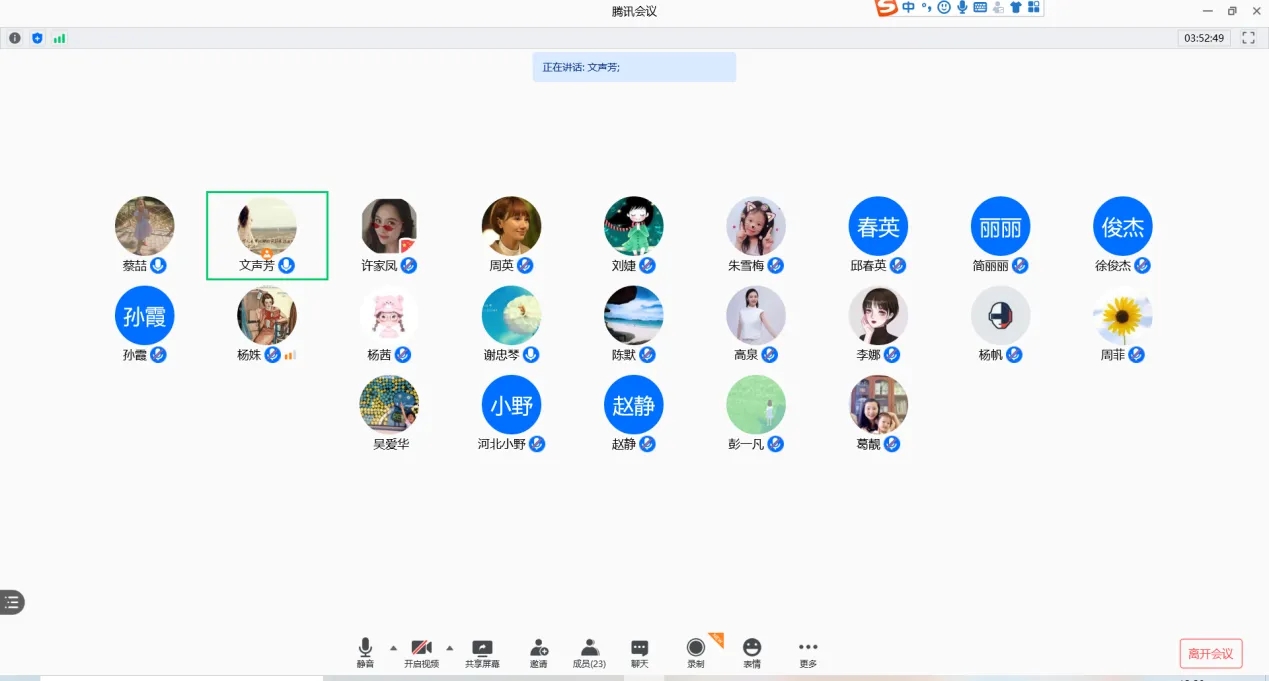Open the 邀请 invite icon

(539, 648)
